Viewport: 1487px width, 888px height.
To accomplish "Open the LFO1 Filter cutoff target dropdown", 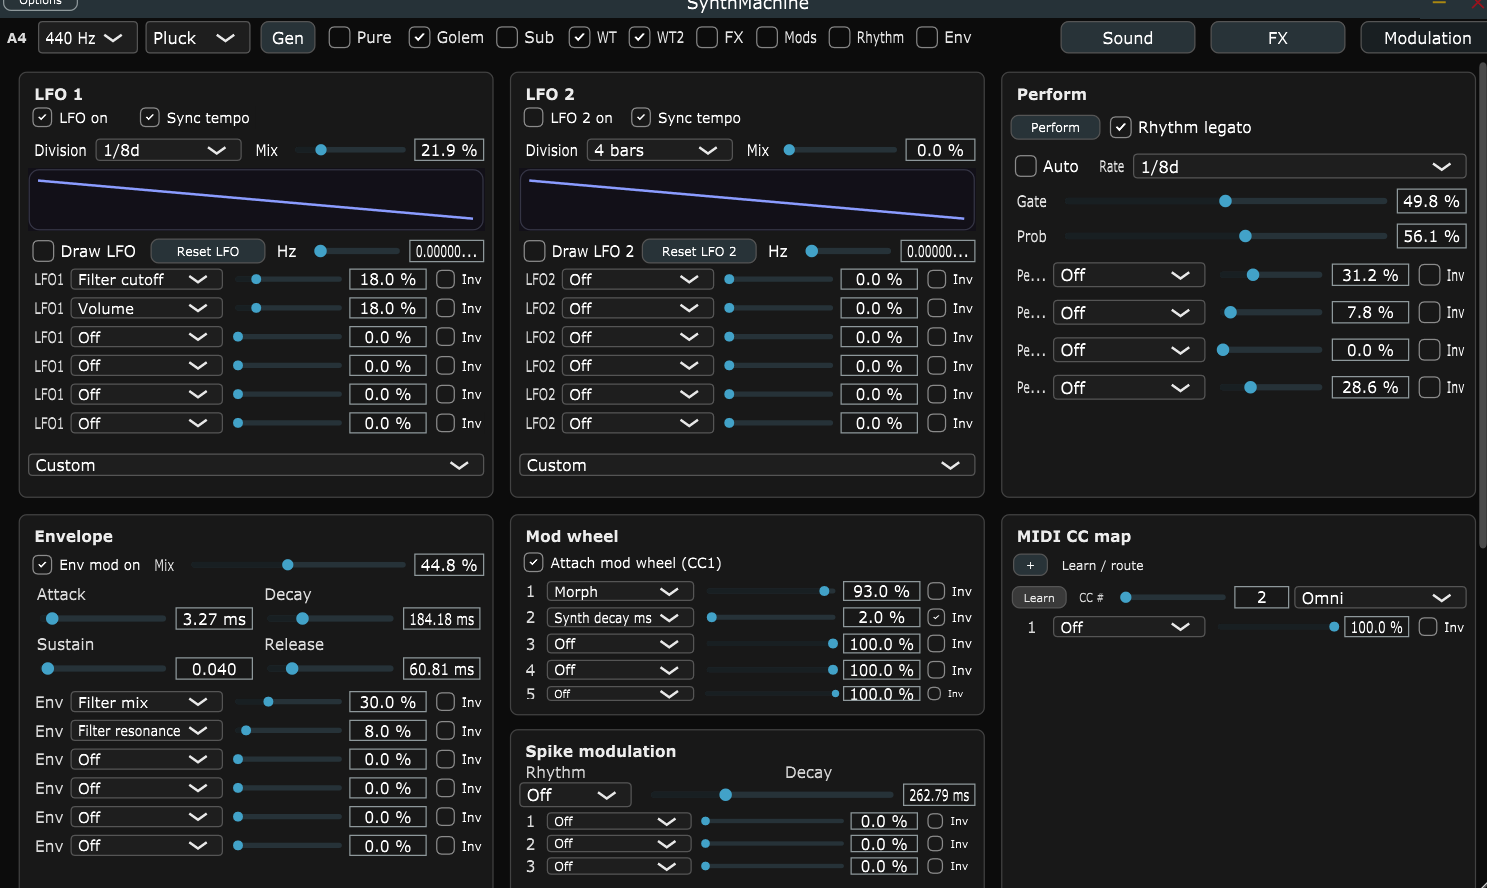I will point(146,279).
